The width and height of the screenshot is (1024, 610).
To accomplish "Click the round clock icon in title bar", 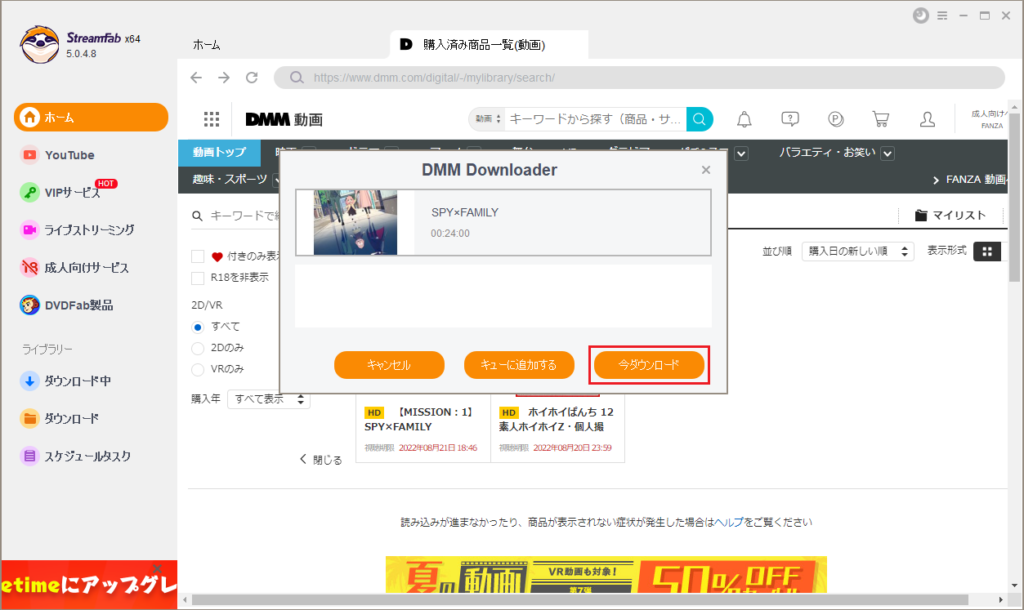I will (x=921, y=16).
